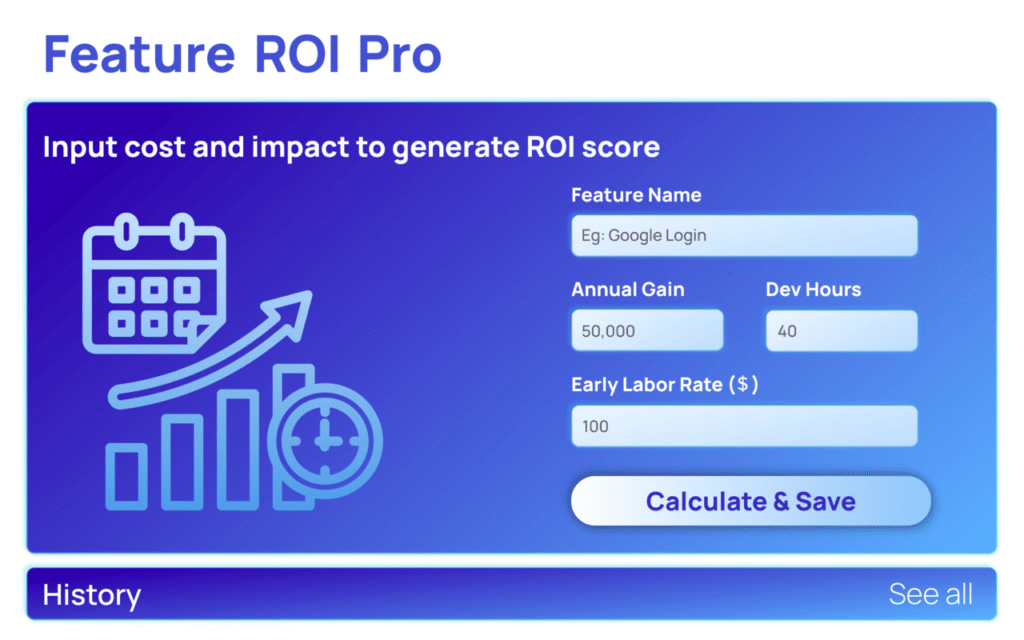The image size is (1024, 640).
Task: Click the Feature ROI Pro title
Action: [243, 54]
